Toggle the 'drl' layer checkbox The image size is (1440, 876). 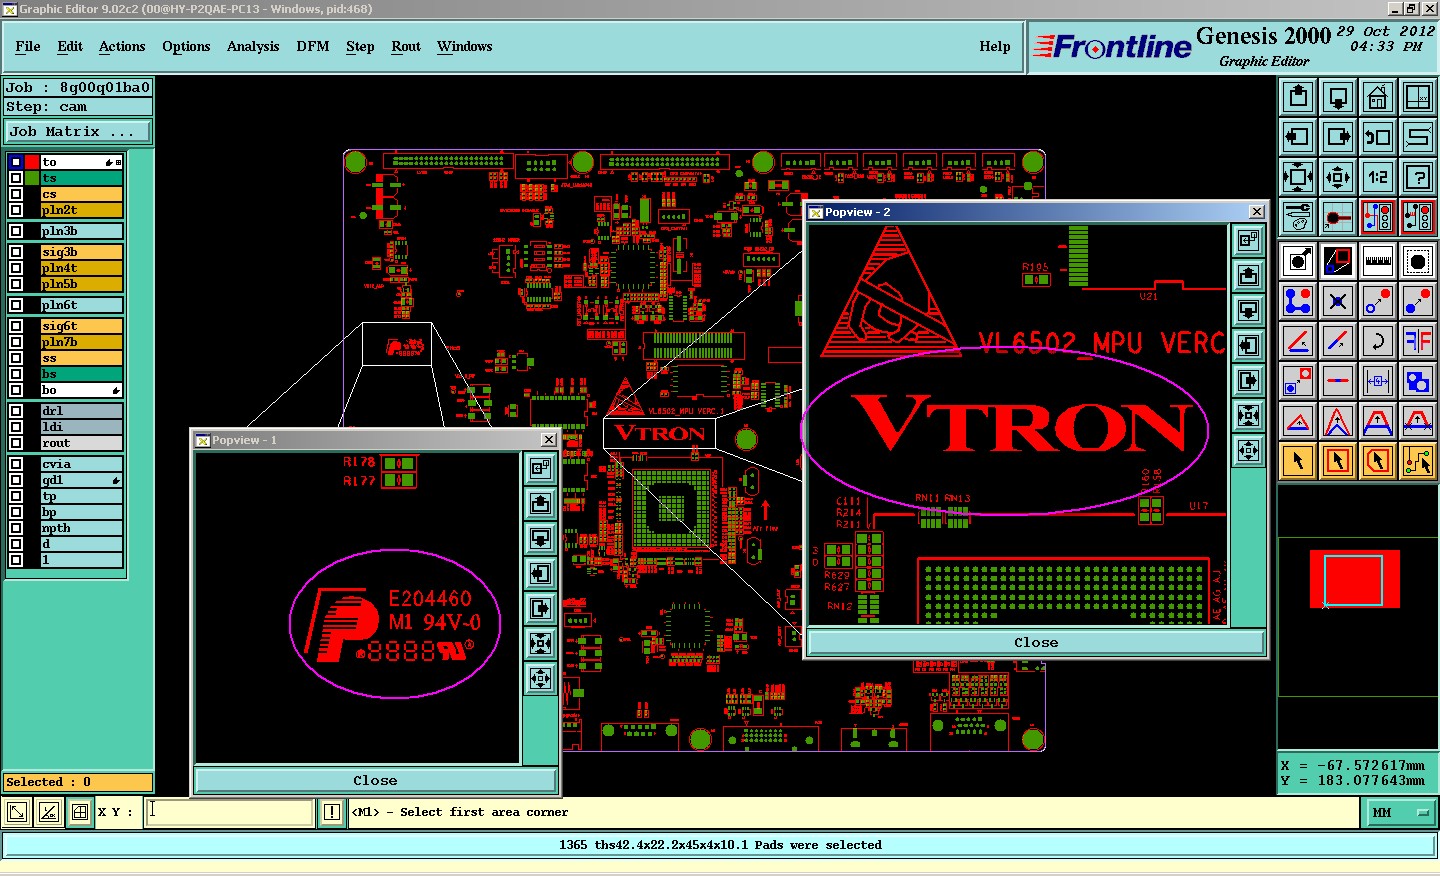16,411
